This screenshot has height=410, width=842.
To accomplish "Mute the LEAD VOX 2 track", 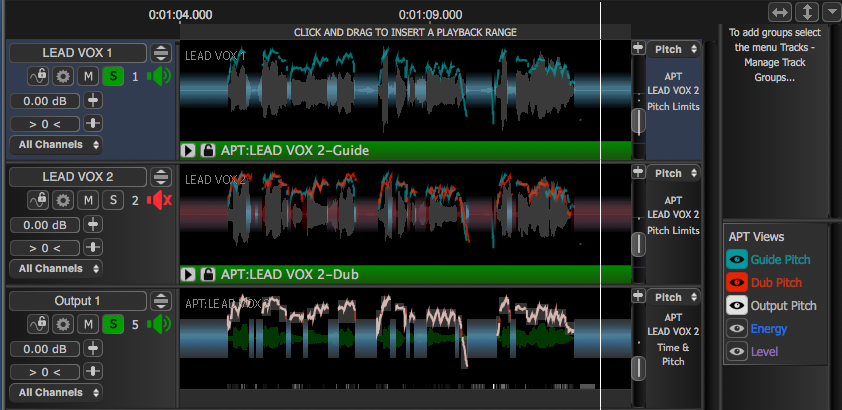I will 88,200.
